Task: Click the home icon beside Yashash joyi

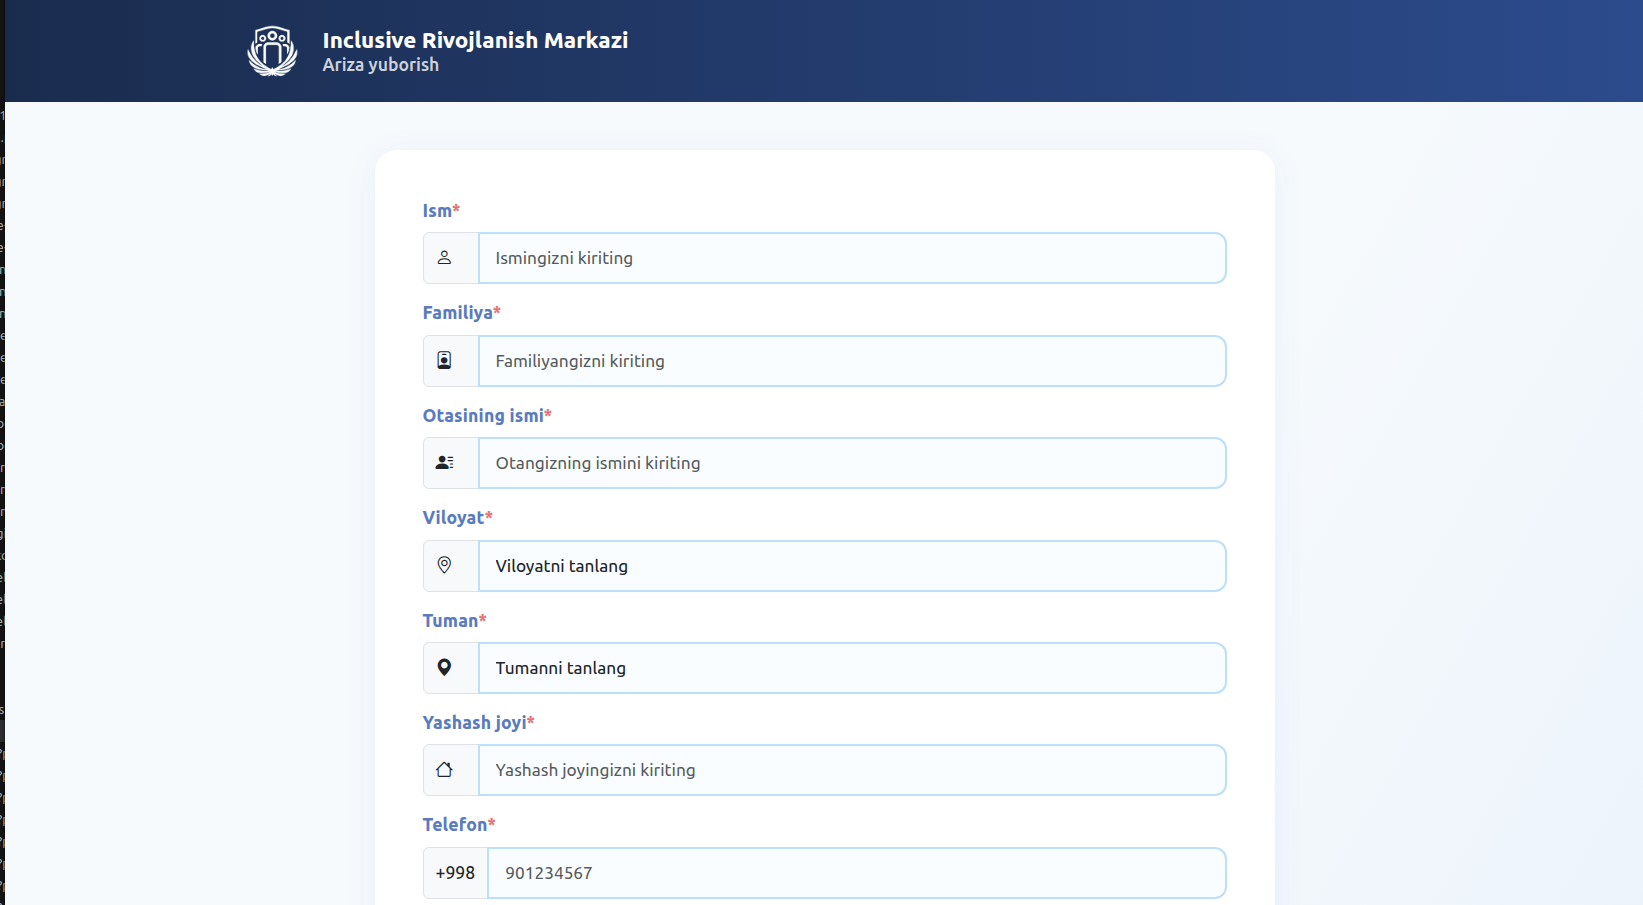Action: tap(447, 769)
